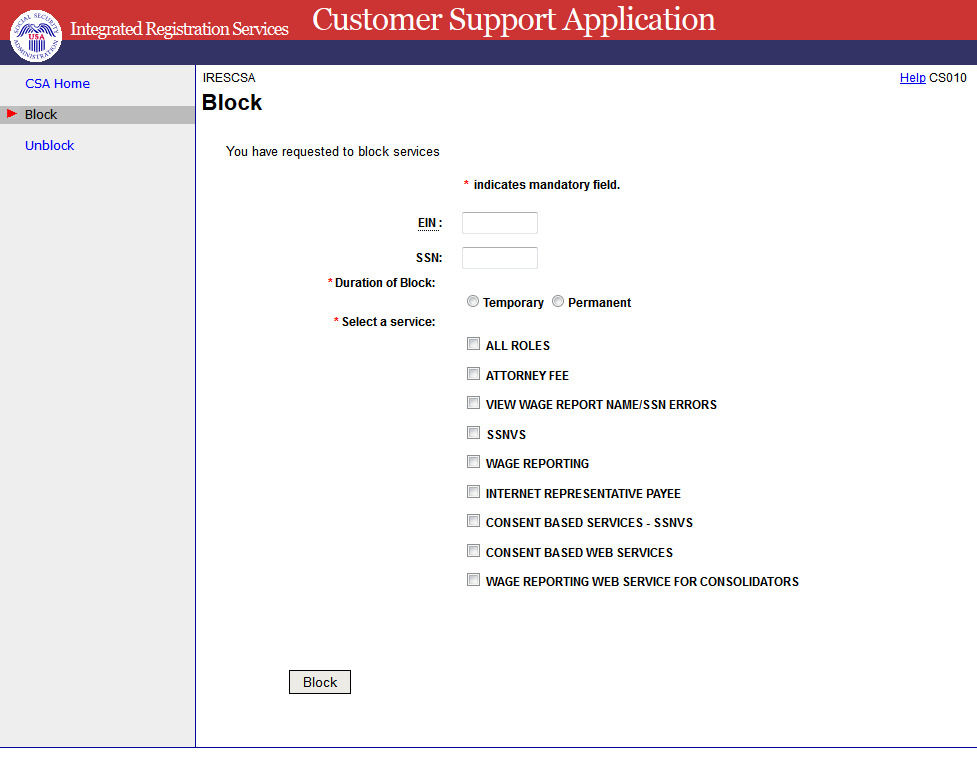Click the Integrated Registration Services header text
The height and width of the screenshot is (783, 977).
click(x=179, y=29)
